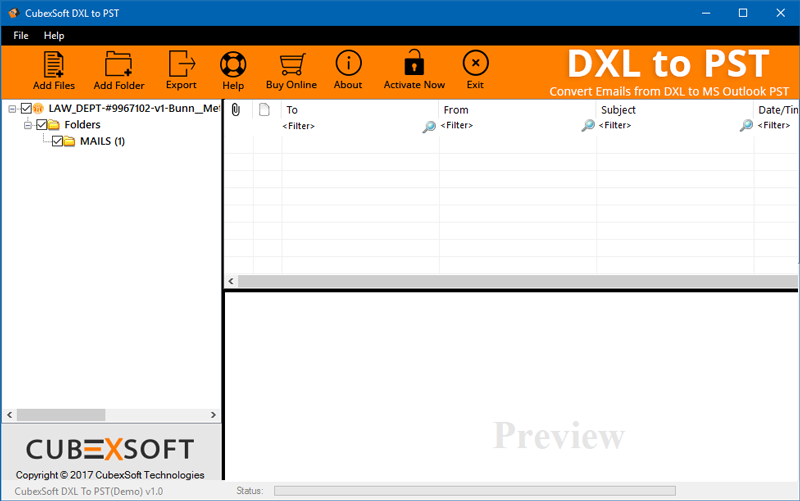Maximize the CubexSoft window
Viewport: 800px width, 501px height.
click(743, 13)
